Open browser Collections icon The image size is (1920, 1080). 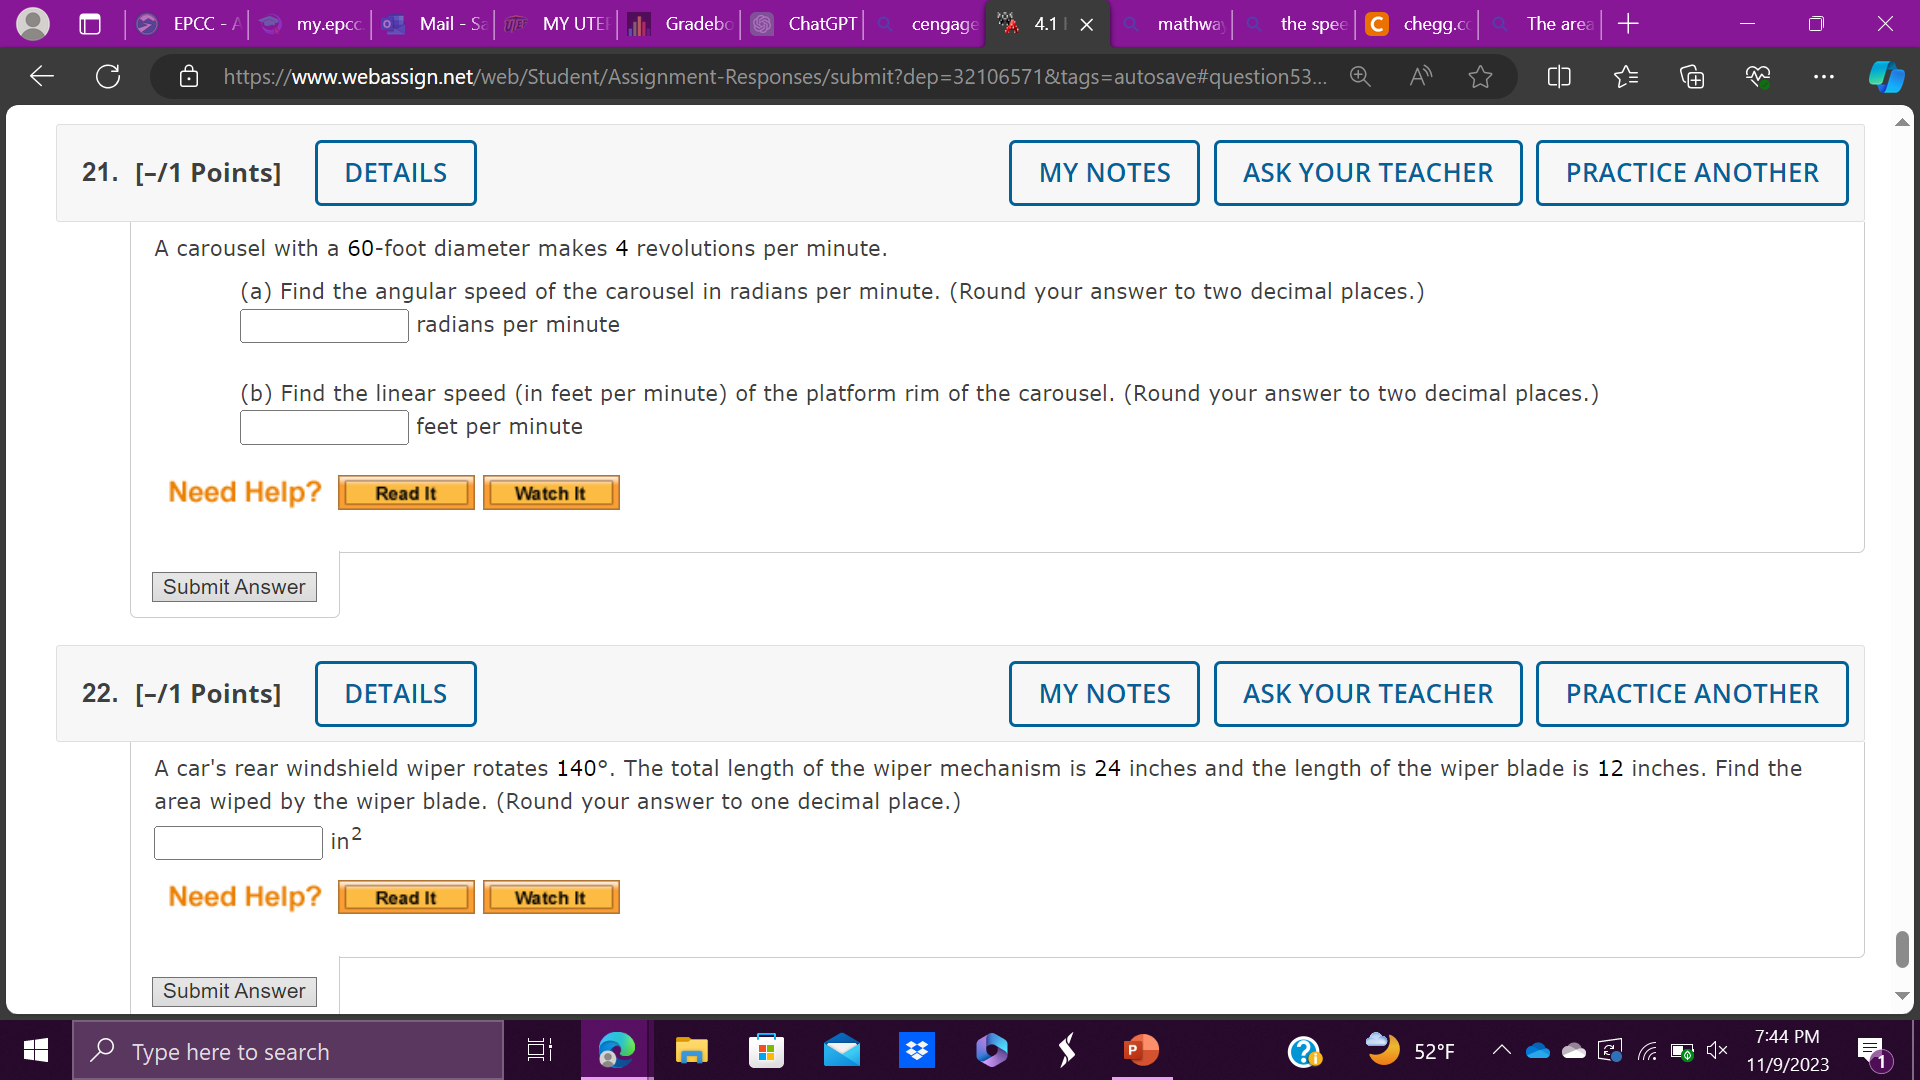pos(1691,76)
